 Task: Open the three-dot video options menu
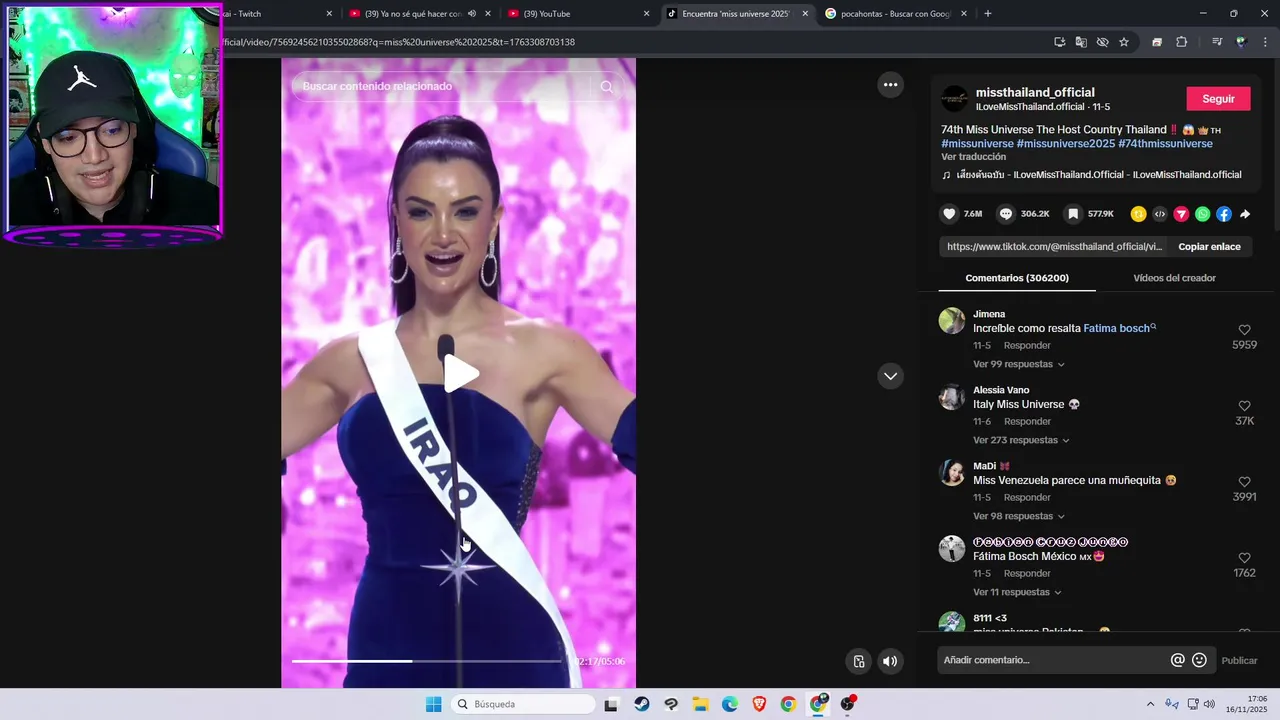click(890, 85)
